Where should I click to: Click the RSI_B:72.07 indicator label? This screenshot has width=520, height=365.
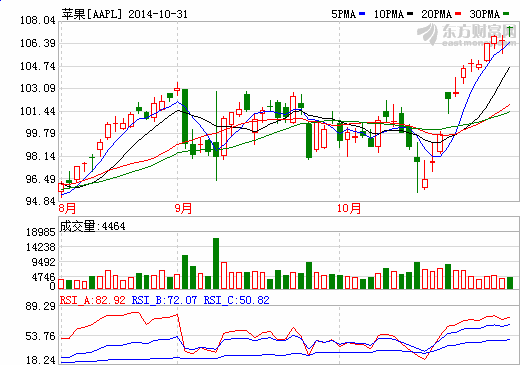[x=164, y=300]
